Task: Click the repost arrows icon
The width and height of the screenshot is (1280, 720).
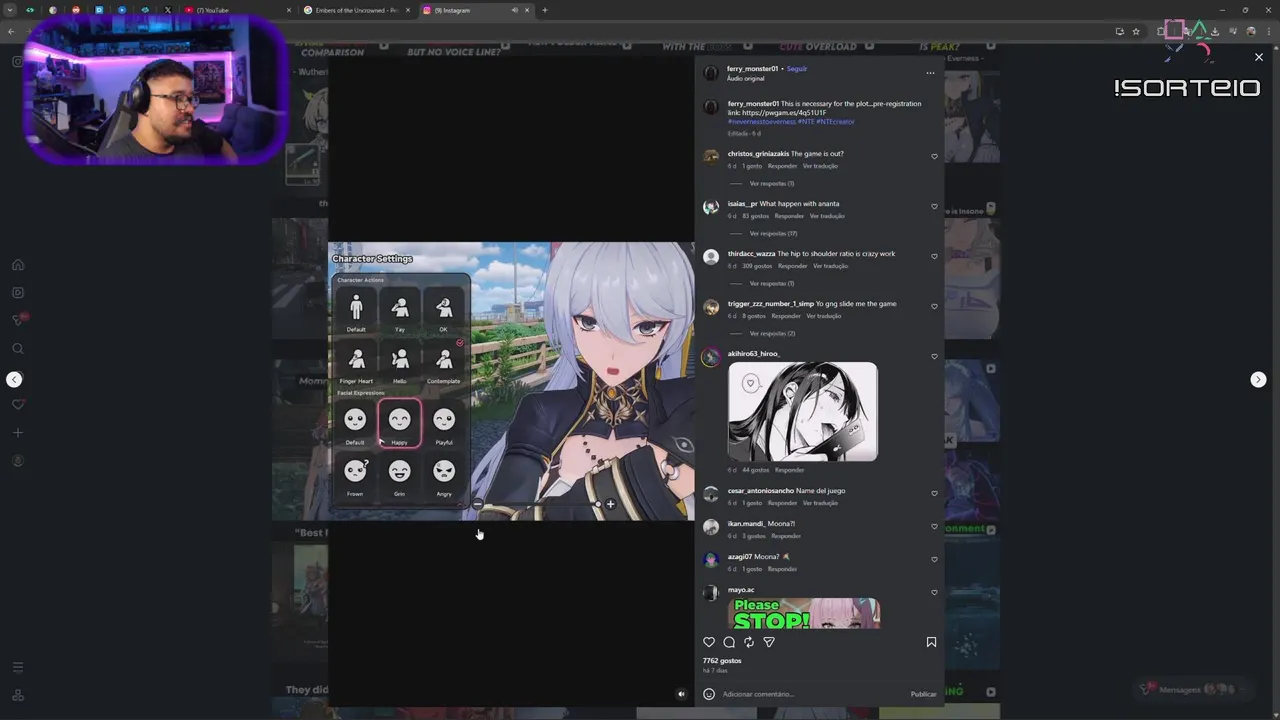Action: (x=749, y=642)
